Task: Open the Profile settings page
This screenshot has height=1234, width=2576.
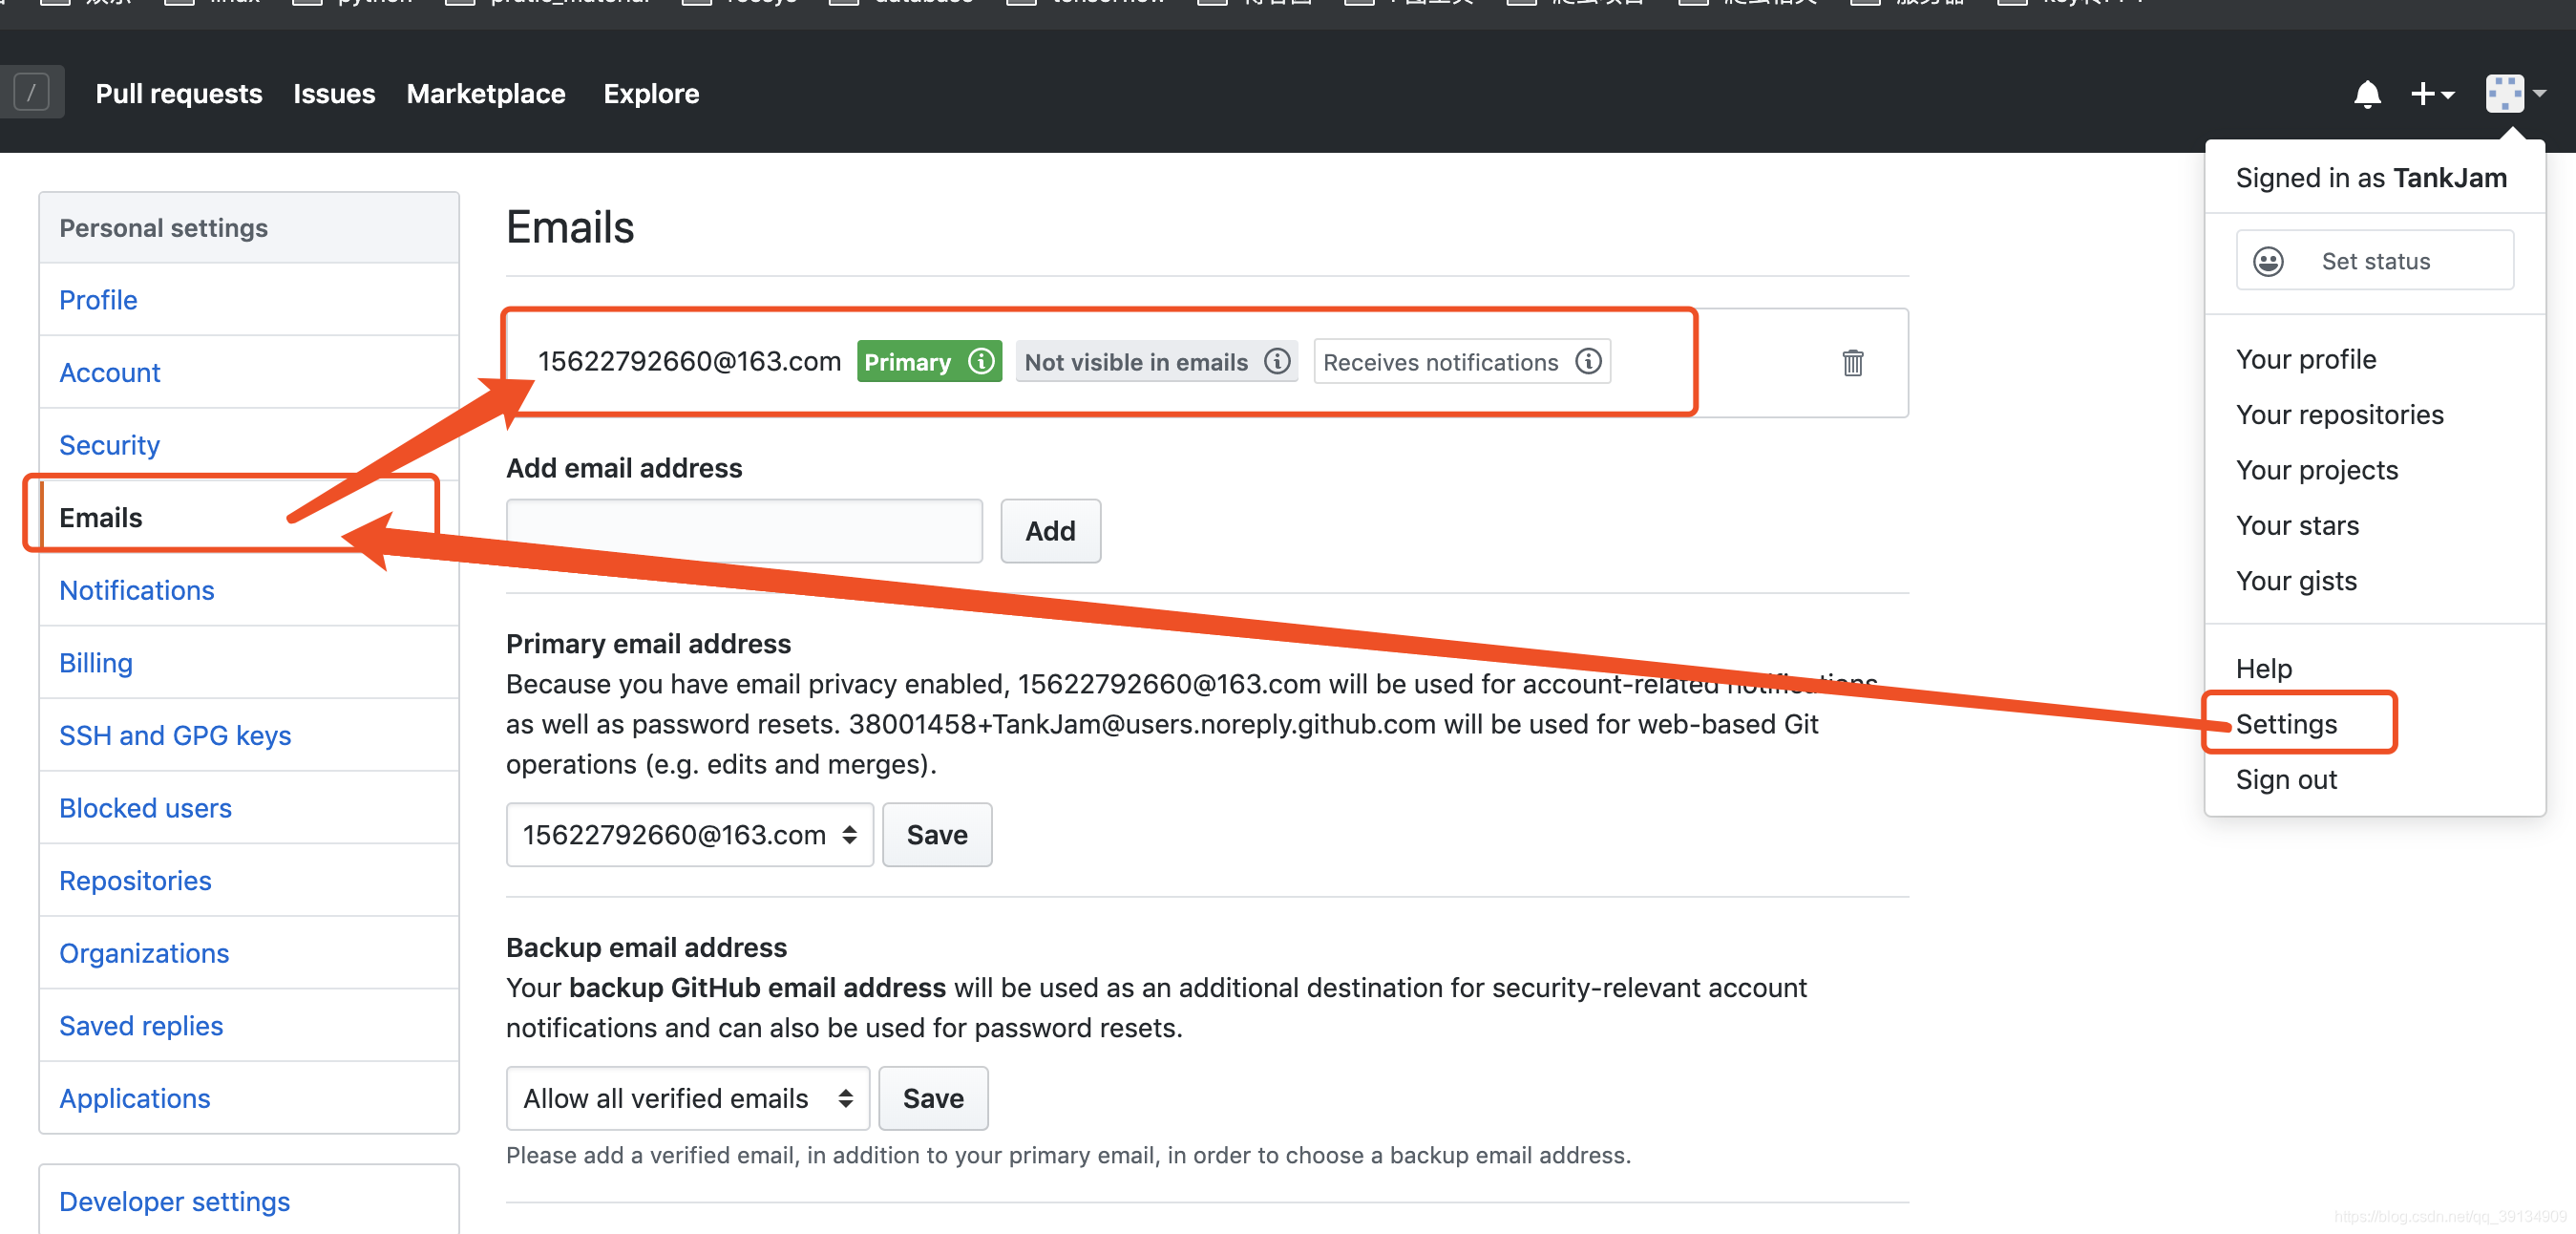Action: tap(249, 300)
